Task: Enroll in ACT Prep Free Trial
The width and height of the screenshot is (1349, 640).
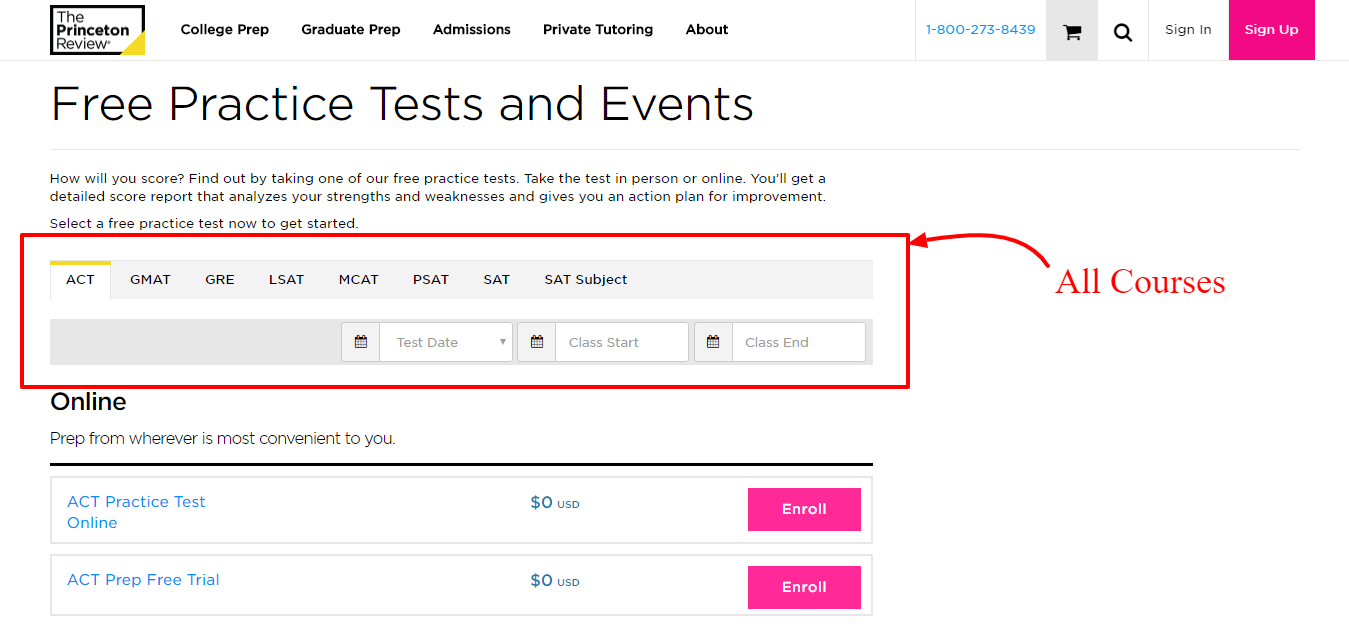Action: click(803, 587)
